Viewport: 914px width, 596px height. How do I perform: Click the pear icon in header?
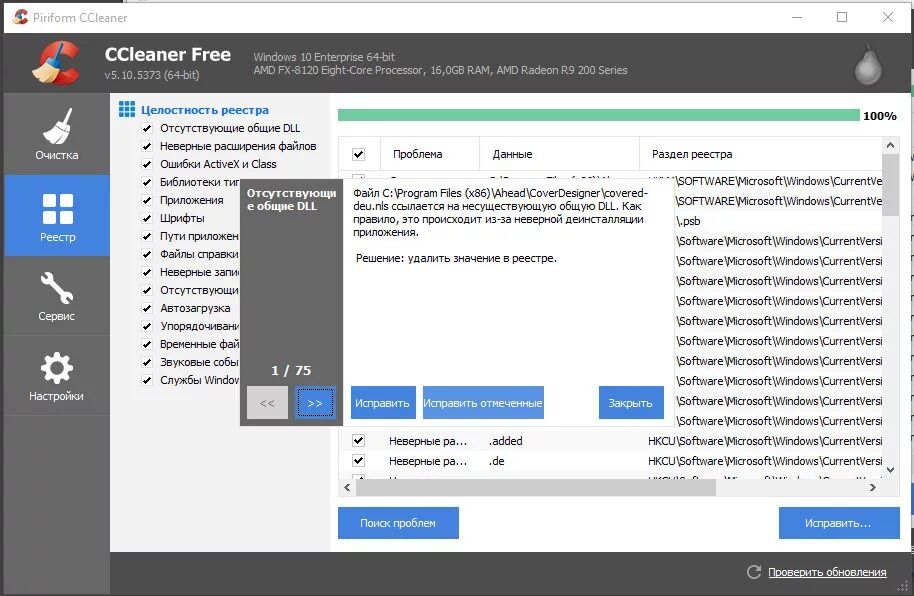click(x=868, y=65)
